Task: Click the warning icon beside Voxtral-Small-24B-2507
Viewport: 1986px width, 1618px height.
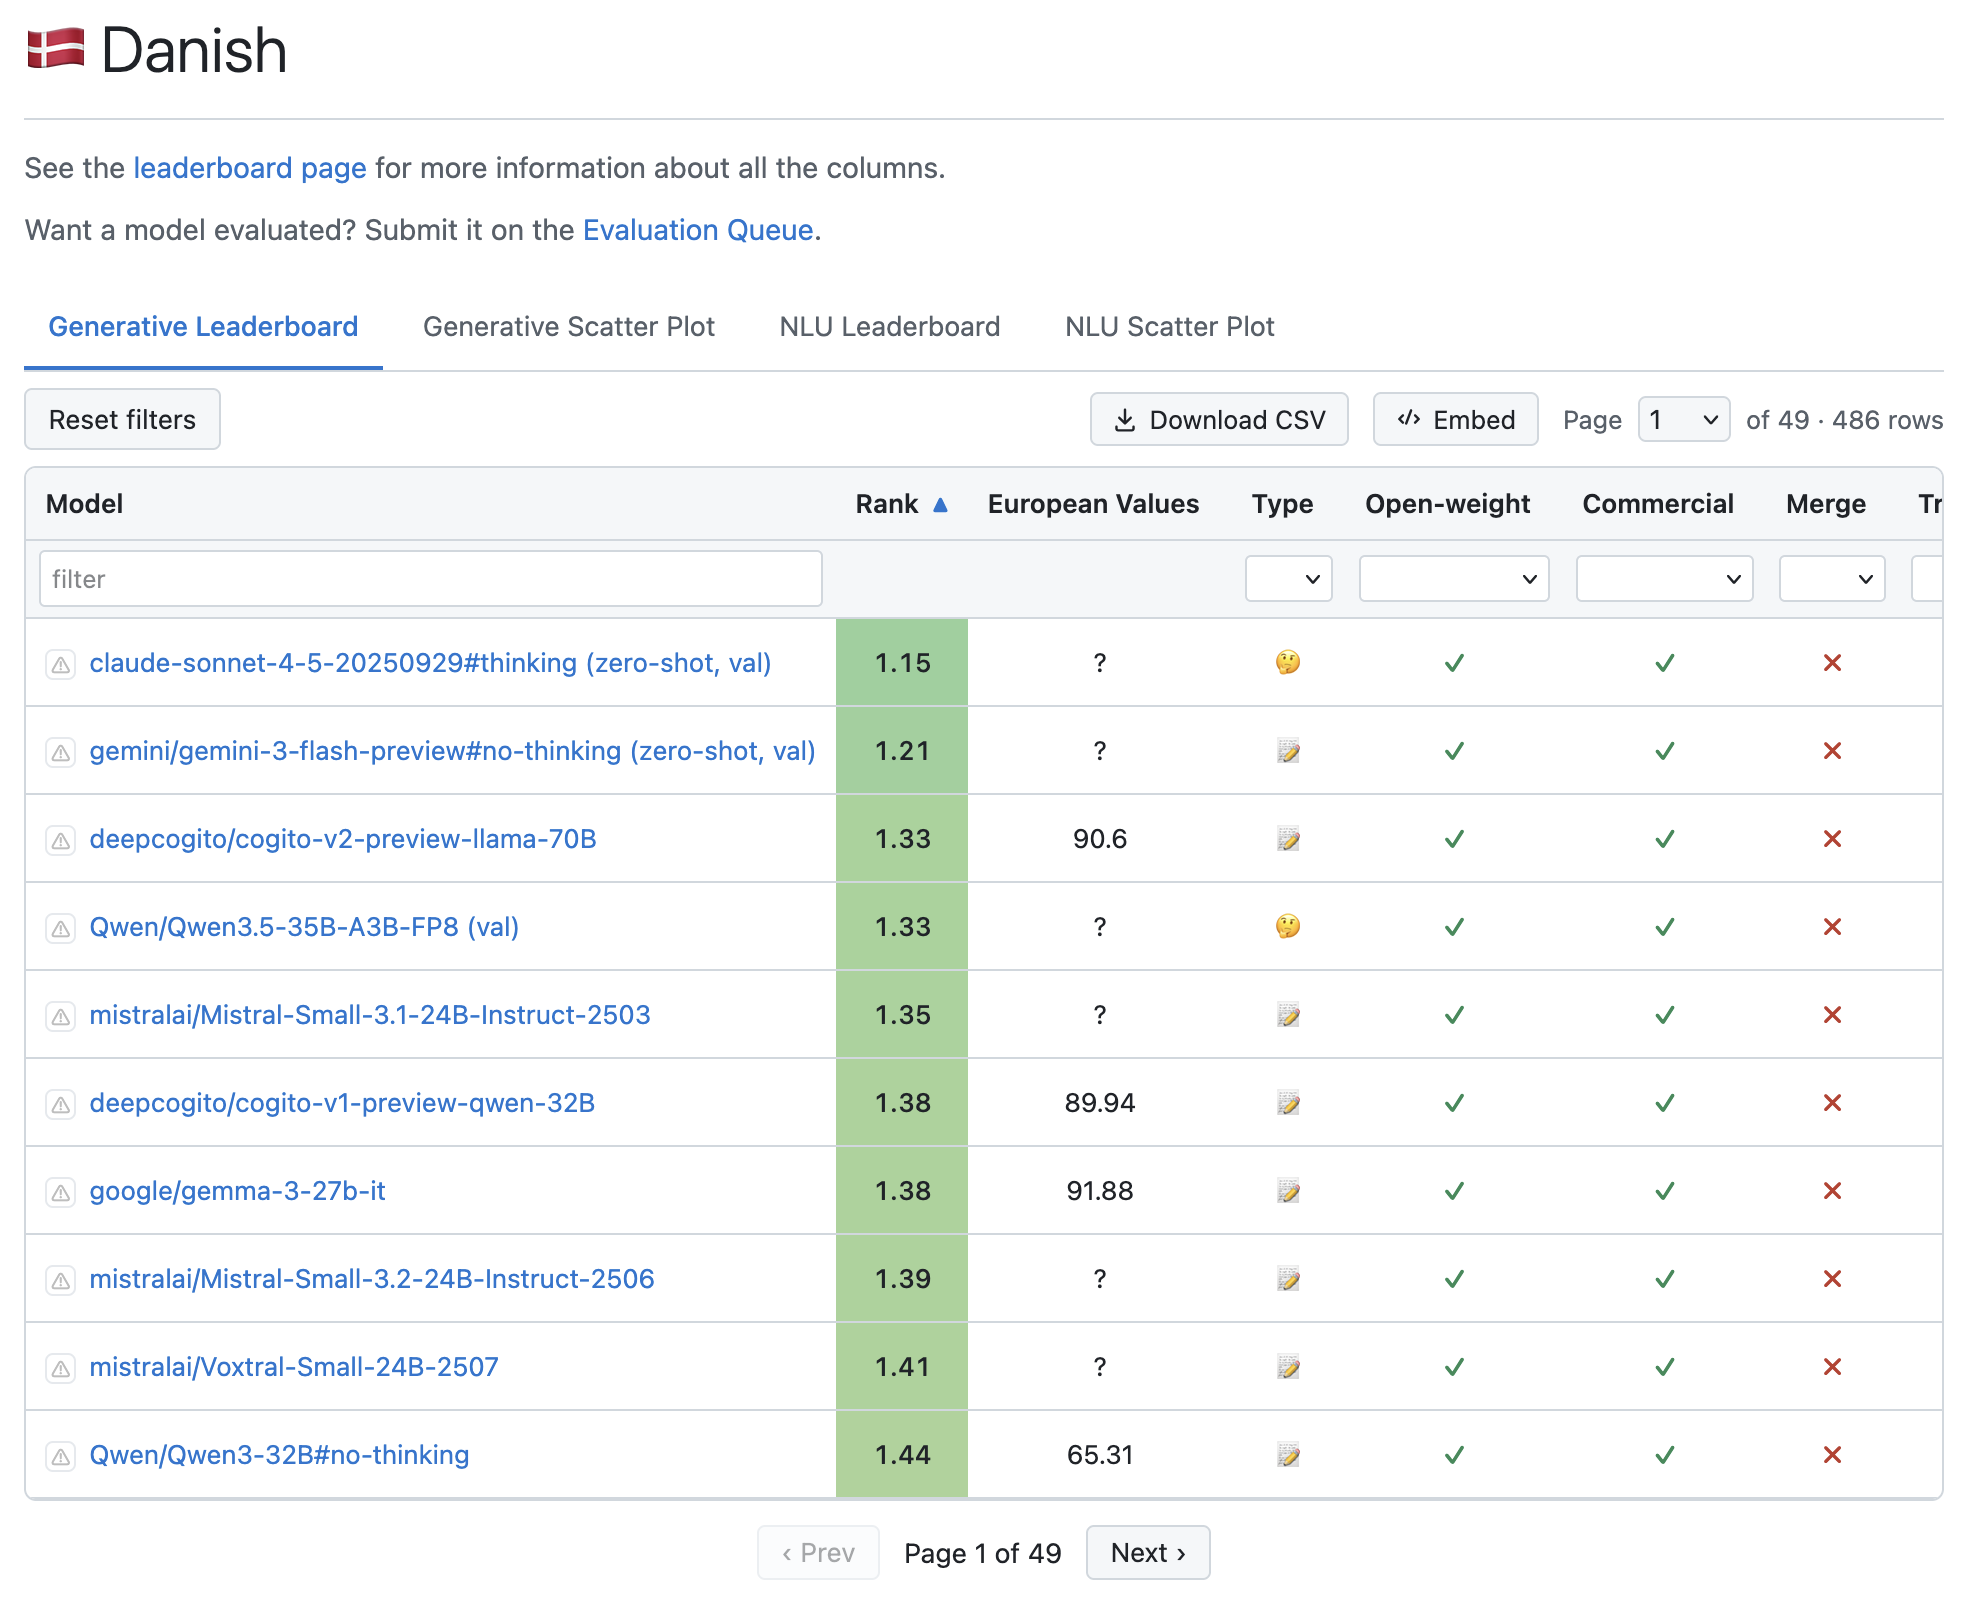Action: [x=61, y=1368]
